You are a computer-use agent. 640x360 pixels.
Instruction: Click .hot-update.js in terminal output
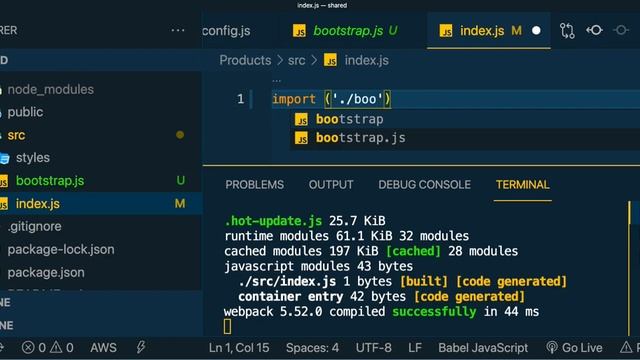[273, 221]
